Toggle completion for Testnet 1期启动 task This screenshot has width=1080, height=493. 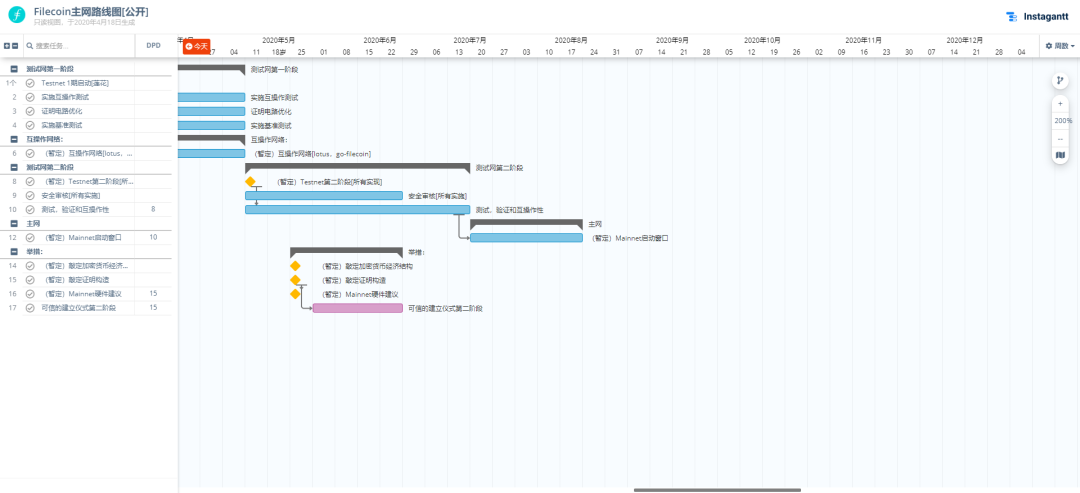30,83
